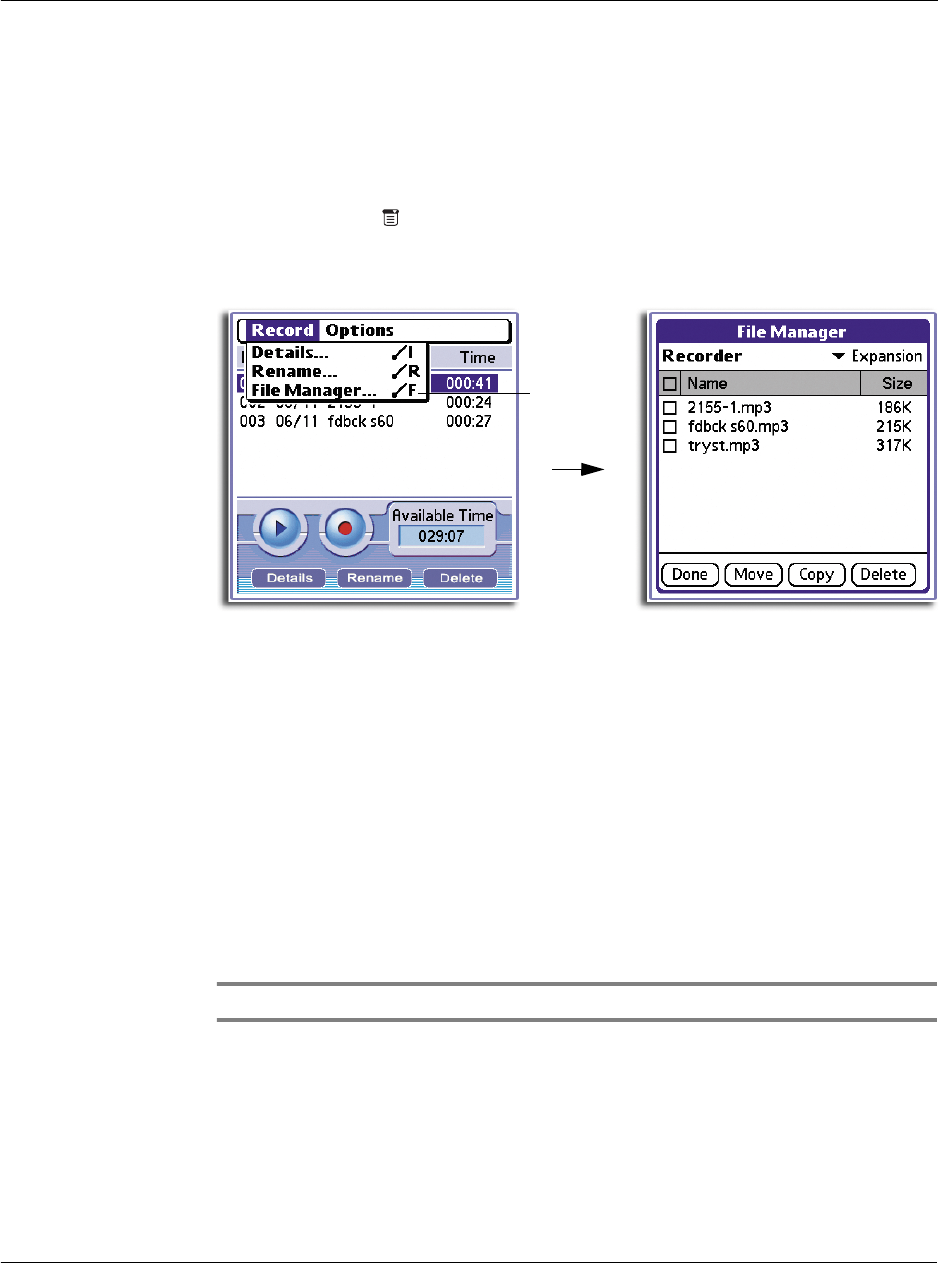Click the 215K size value
Screen dimensions: 939x1263
[x=894, y=427]
